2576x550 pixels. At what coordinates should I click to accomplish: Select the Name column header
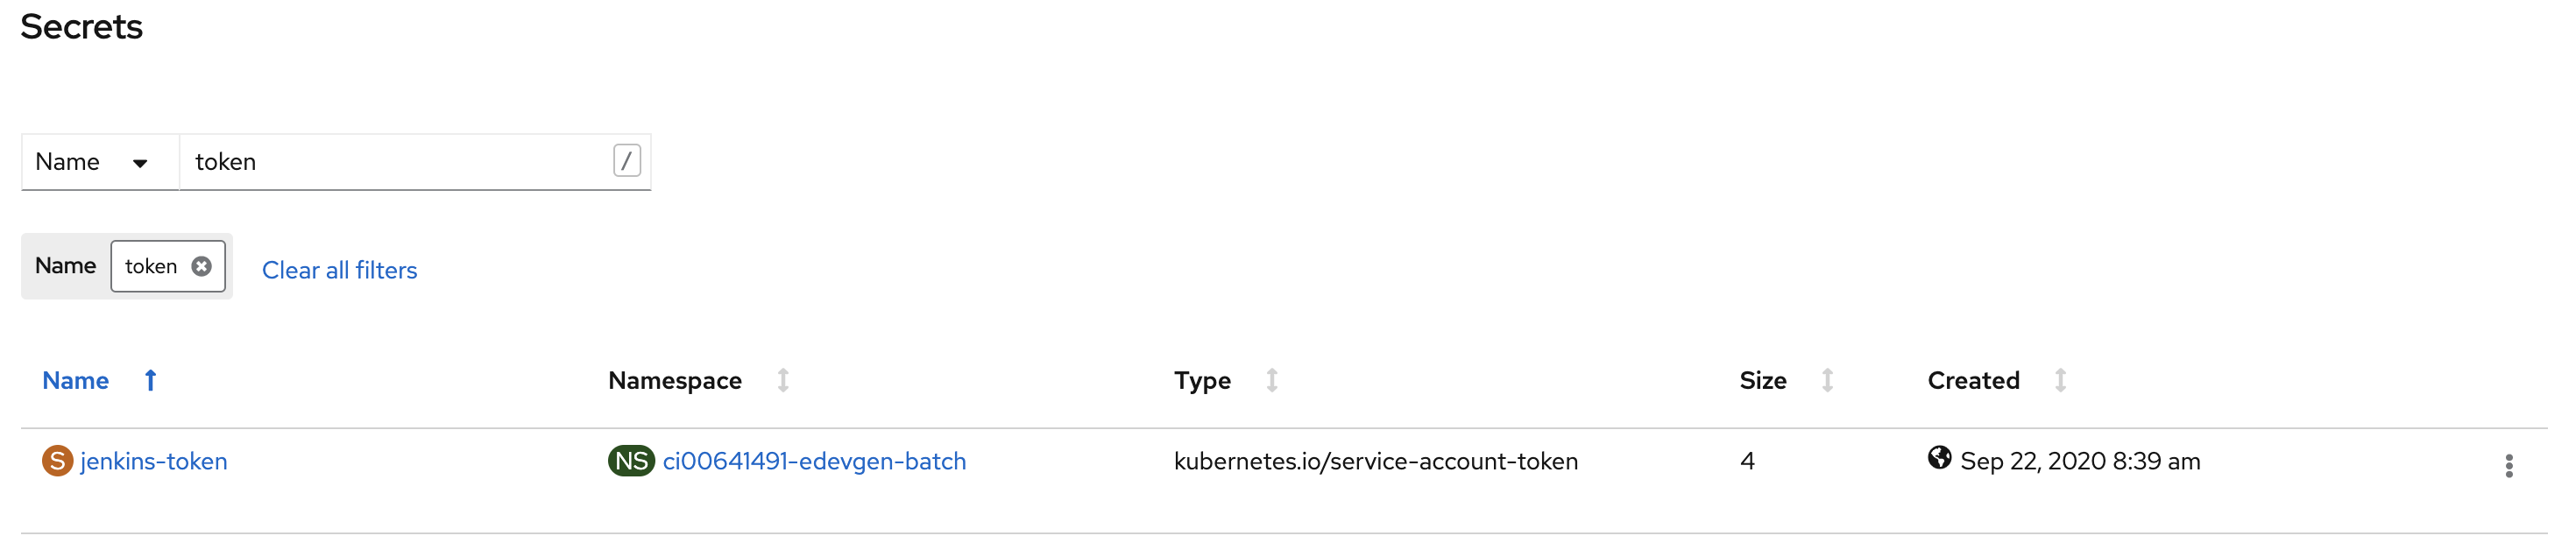tap(76, 380)
